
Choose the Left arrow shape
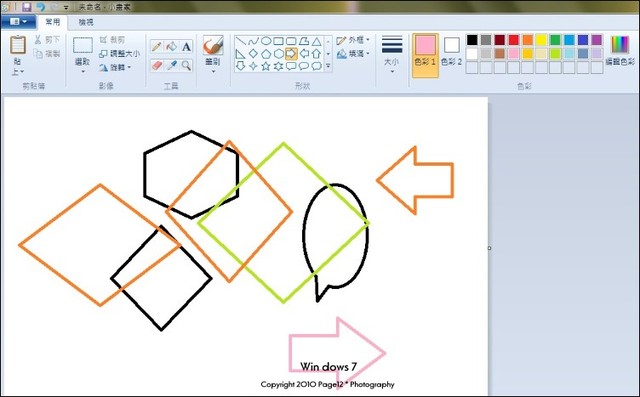[304, 53]
